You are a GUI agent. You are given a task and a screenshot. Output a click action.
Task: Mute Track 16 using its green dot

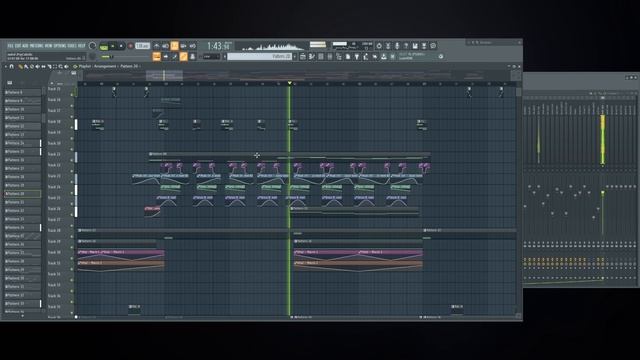72,106
